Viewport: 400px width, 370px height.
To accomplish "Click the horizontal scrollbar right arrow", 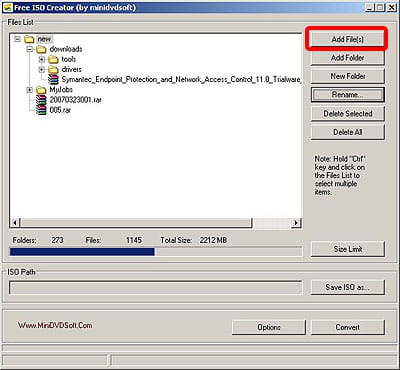I will [296, 222].
